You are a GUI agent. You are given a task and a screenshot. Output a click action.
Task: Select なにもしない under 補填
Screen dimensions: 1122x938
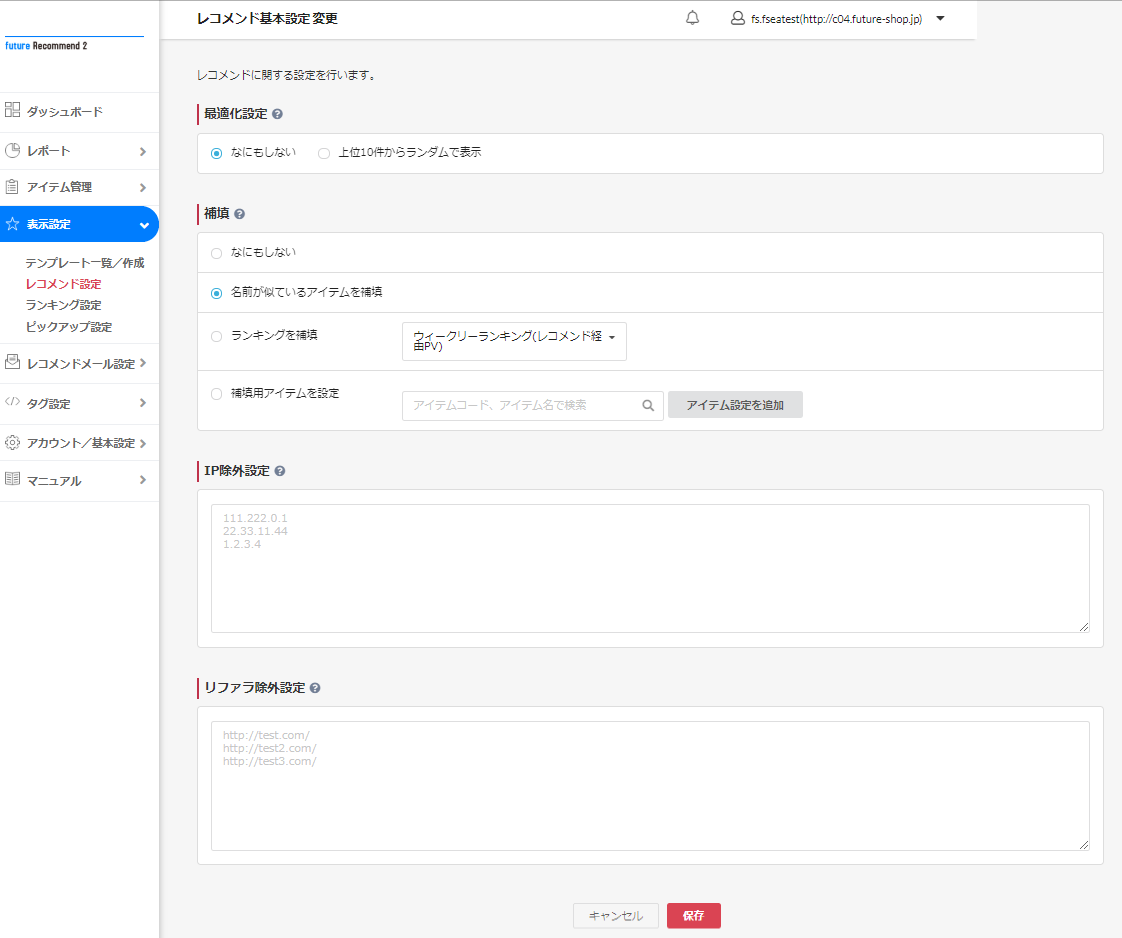pos(217,253)
